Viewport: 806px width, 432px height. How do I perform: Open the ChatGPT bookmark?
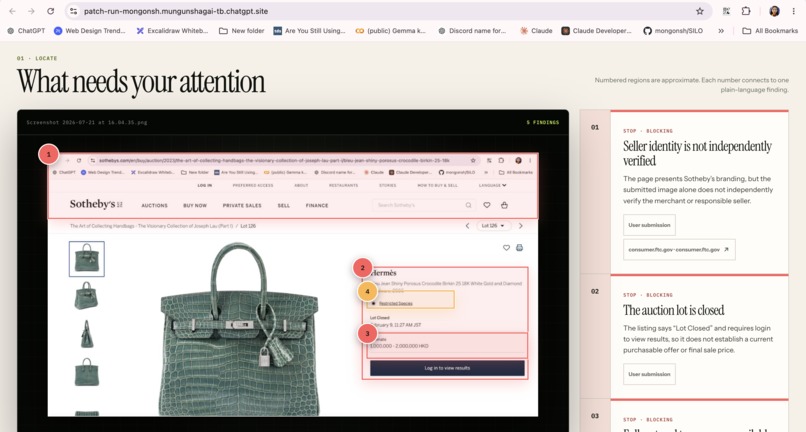[x=26, y=31]
